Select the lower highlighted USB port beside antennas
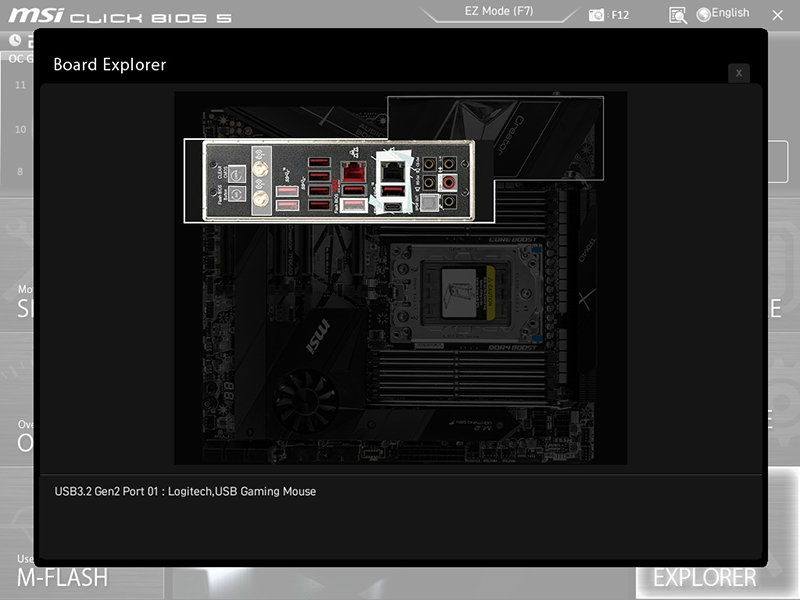The height and width of the screenshot is (600, 800). [287, 205]
